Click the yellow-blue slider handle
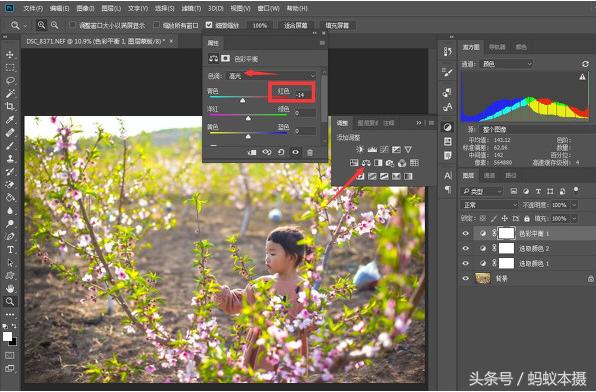The width and height of the screenshot is (596, 392). point(248,136)
